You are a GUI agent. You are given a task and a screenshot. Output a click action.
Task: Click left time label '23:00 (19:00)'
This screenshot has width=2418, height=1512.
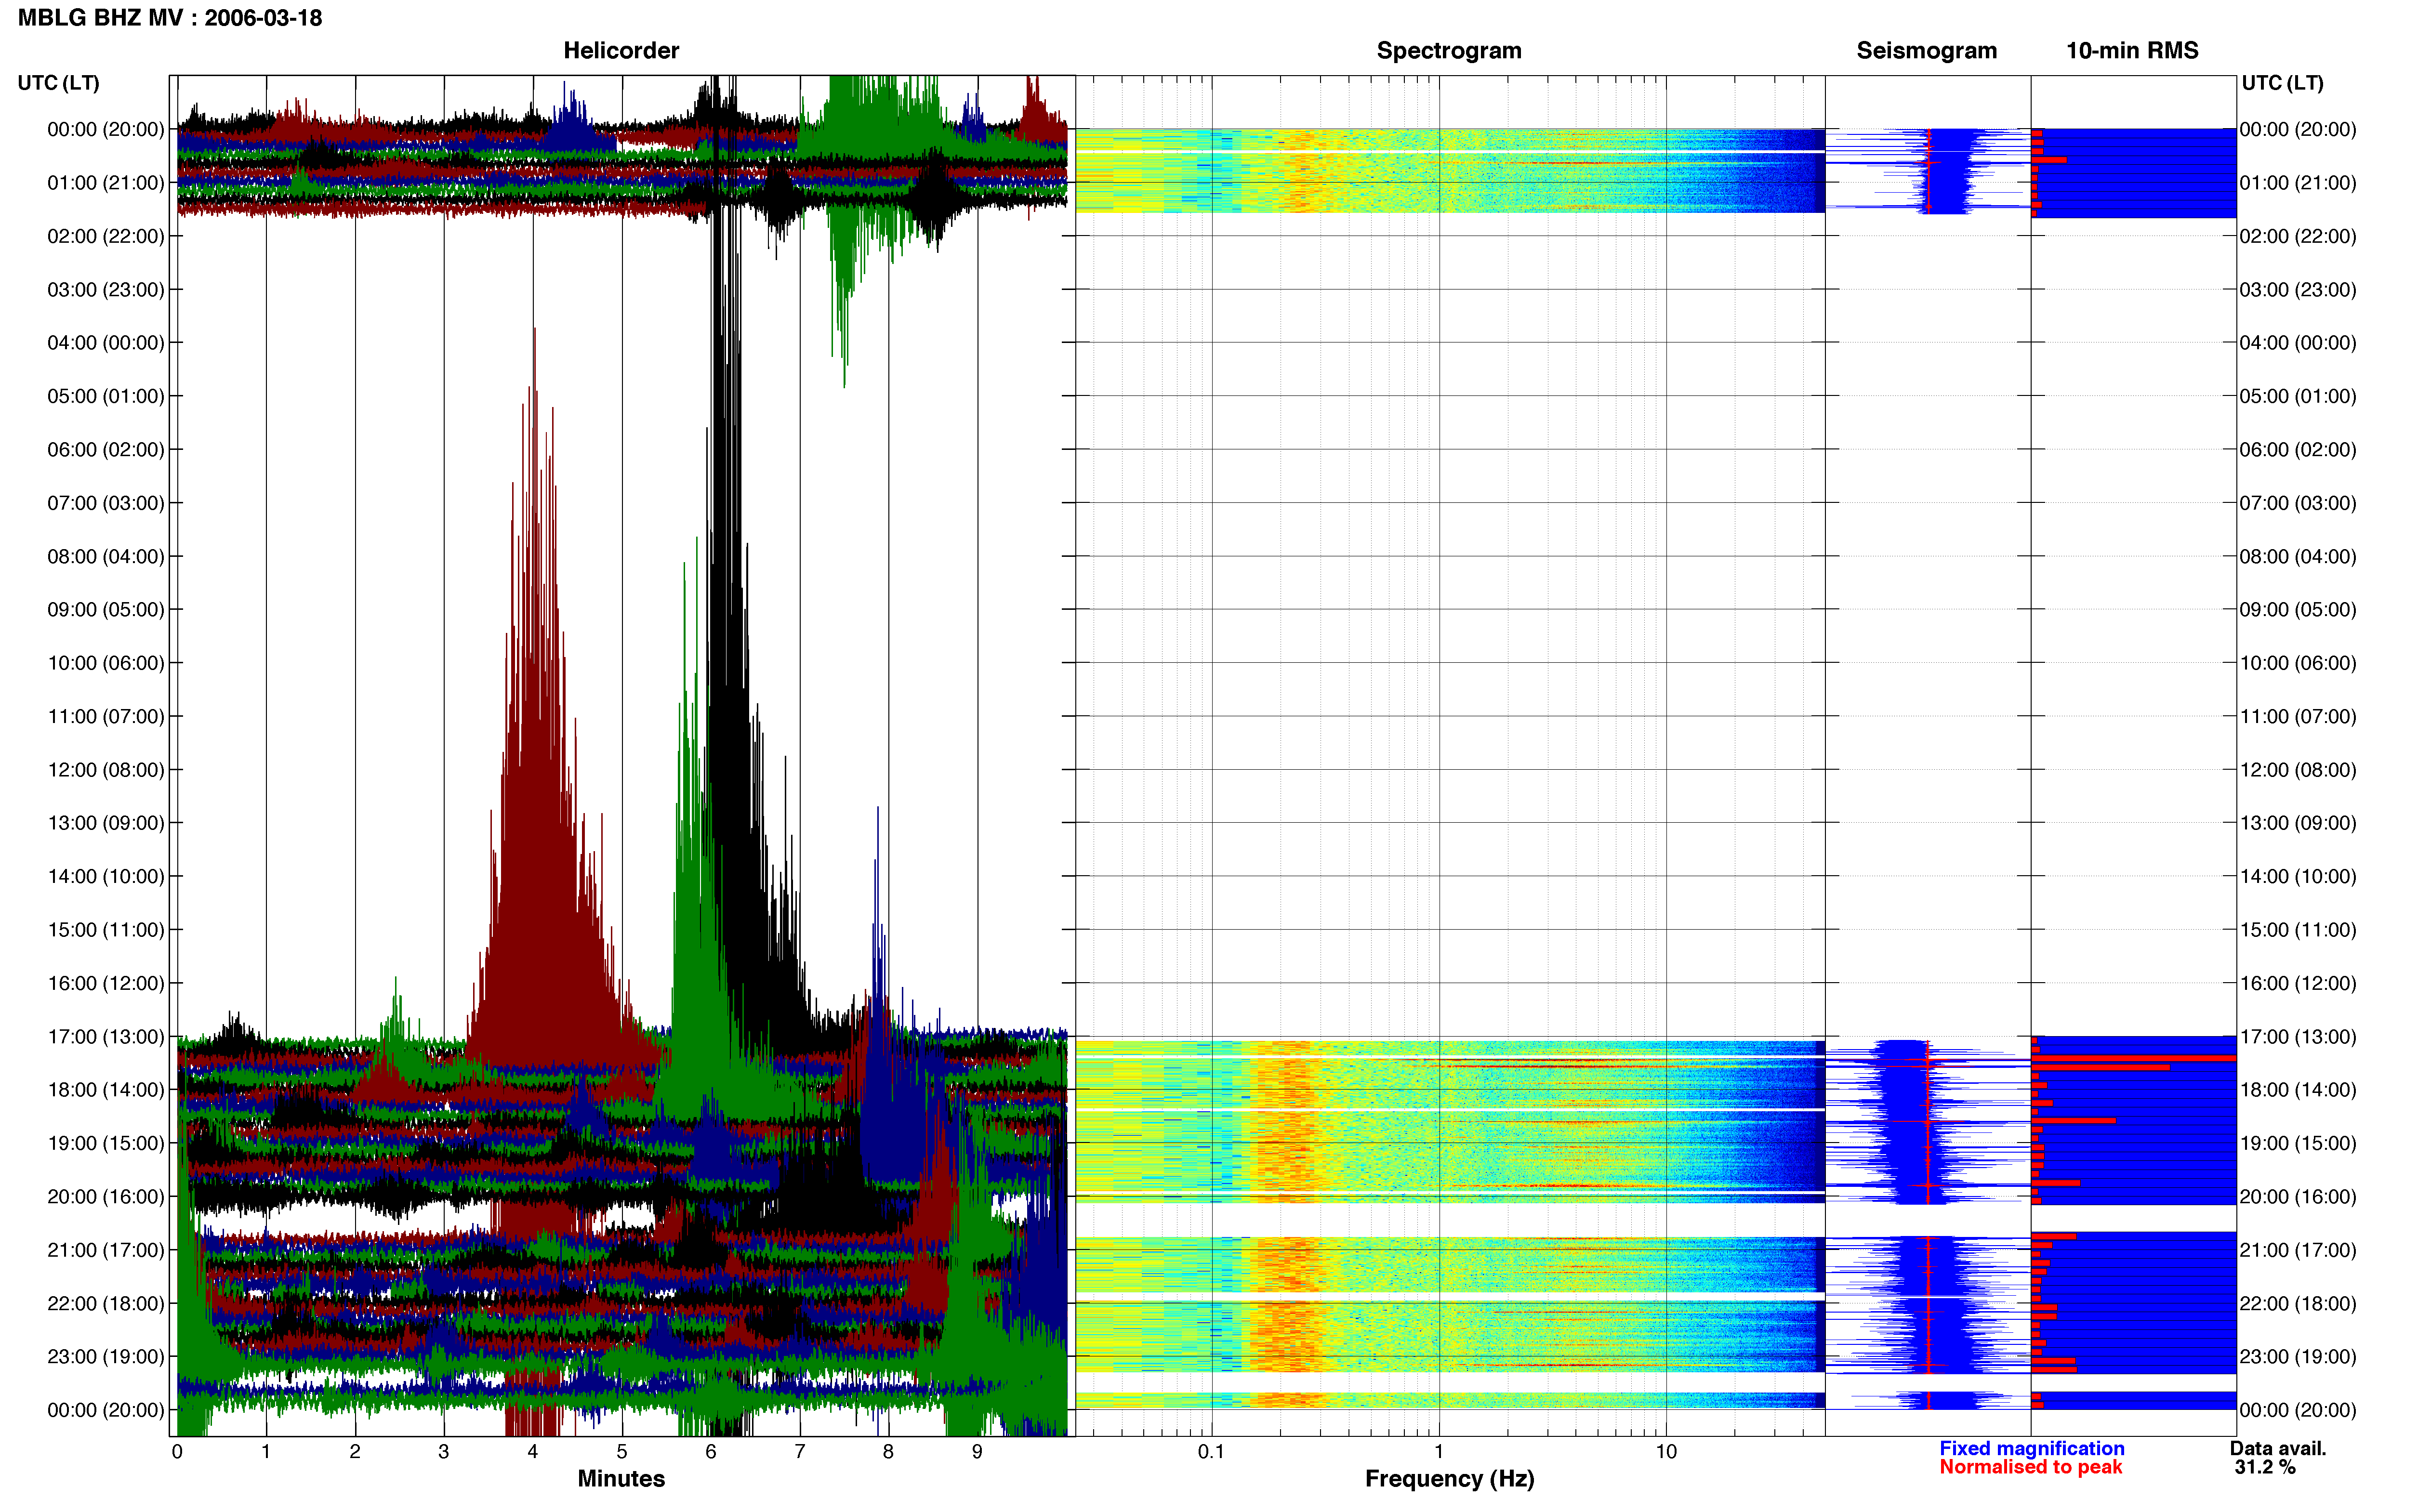coord(106,1356)
